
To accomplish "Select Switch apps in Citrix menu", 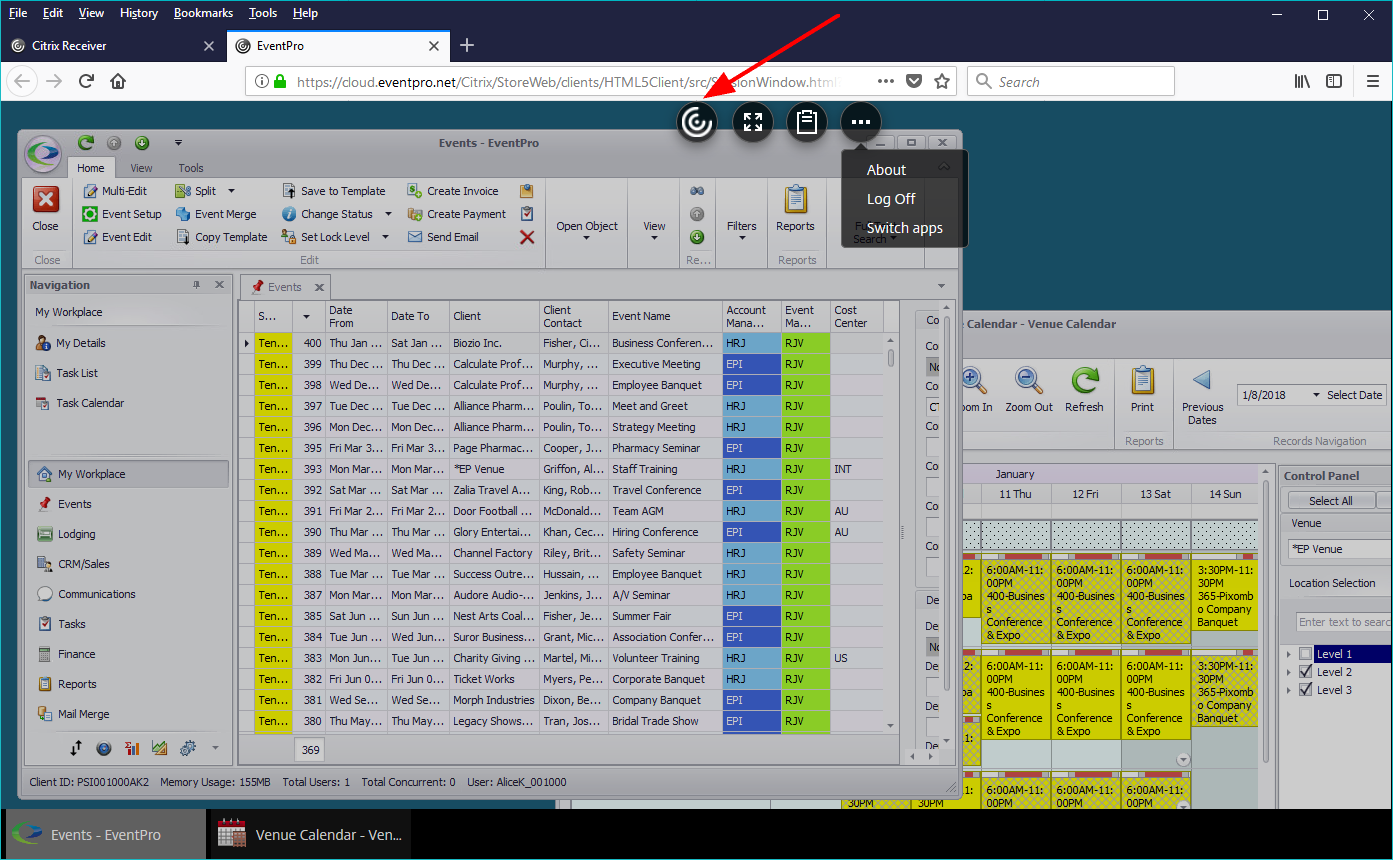I will [x=904, y=228].
